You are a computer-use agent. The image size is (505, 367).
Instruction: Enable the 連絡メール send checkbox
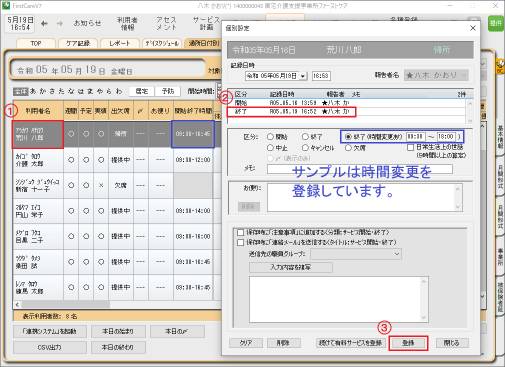[x=240, y=242]
